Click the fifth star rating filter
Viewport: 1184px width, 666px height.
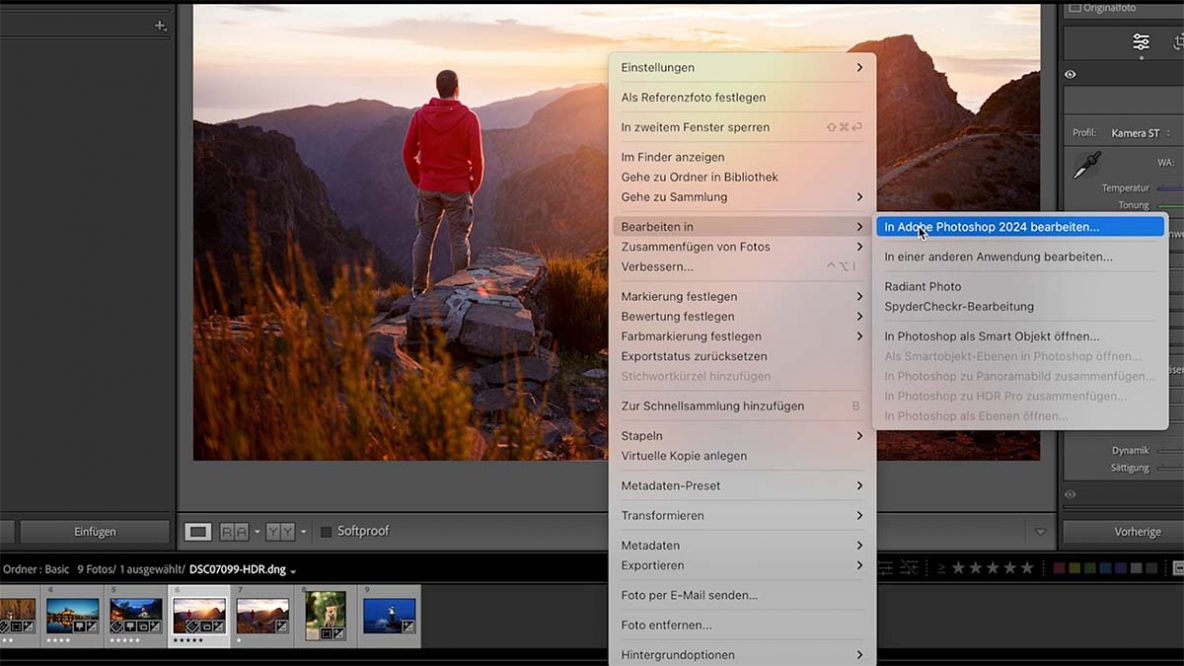click(x=1025, y=567)
